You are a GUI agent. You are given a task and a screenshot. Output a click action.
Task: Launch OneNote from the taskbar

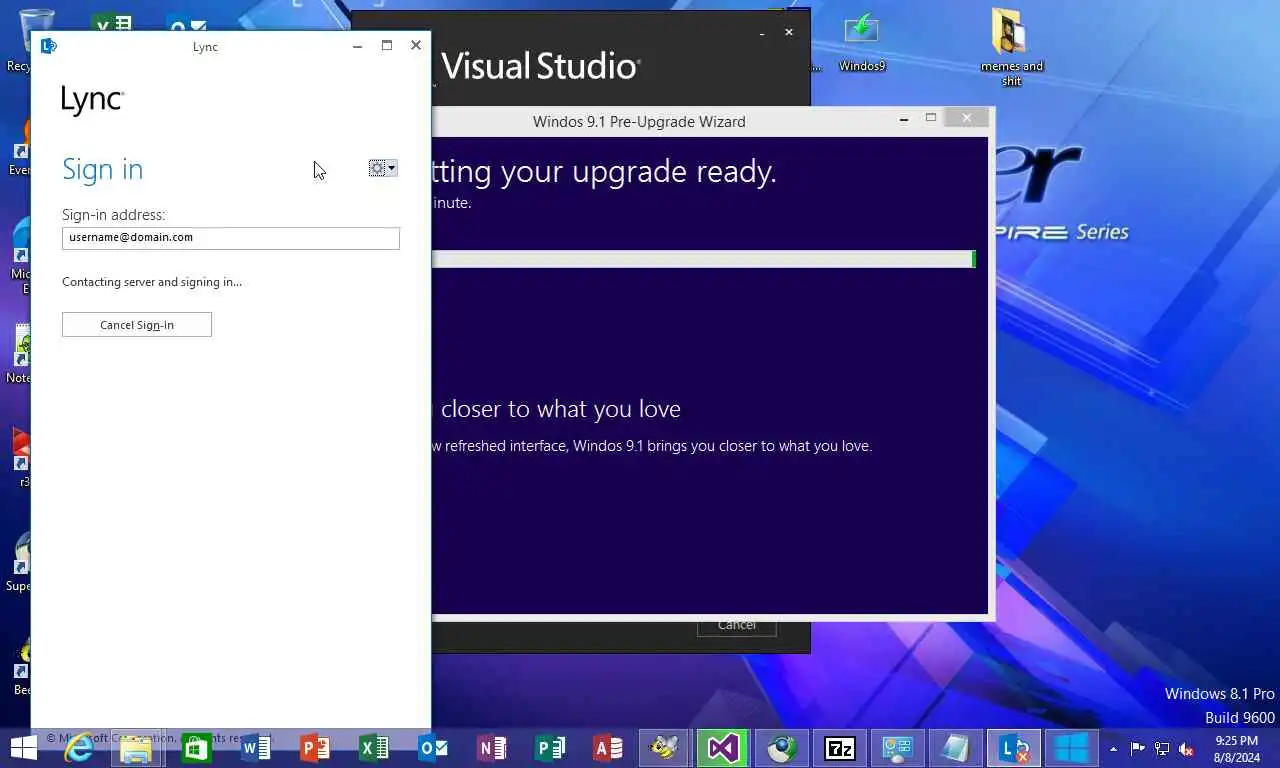pyautogui.click(x=491, y=748)
